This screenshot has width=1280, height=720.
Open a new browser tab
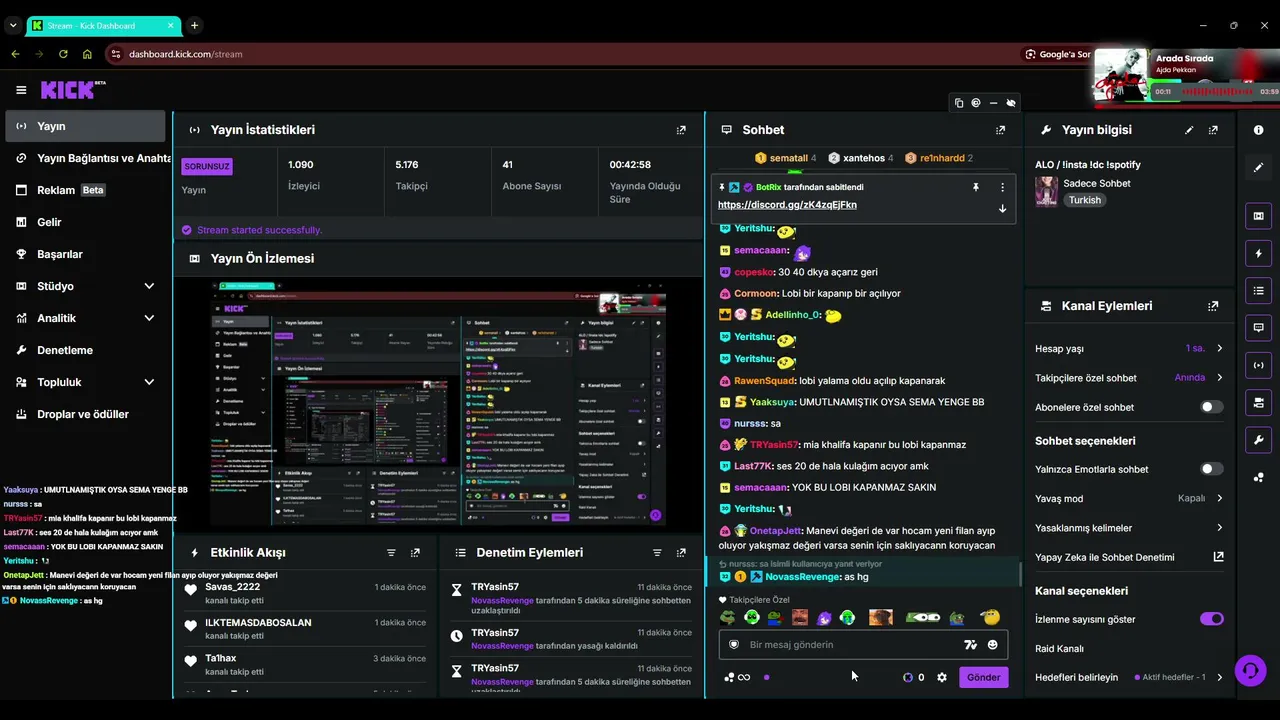point(194,25)
